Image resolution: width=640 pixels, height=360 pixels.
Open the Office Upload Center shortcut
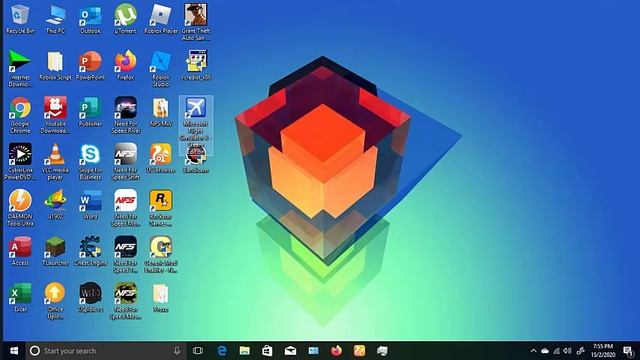(x=55, y=301)
